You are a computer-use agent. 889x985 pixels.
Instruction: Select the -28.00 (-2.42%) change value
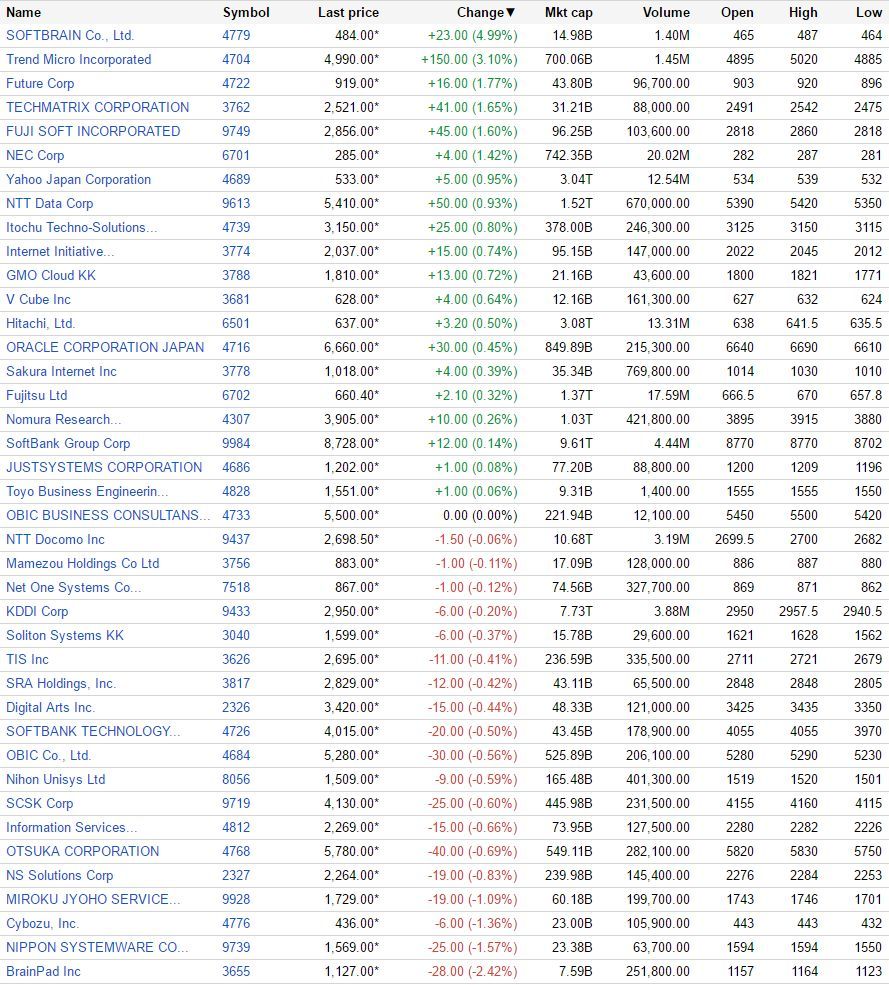tap(472, 972)
